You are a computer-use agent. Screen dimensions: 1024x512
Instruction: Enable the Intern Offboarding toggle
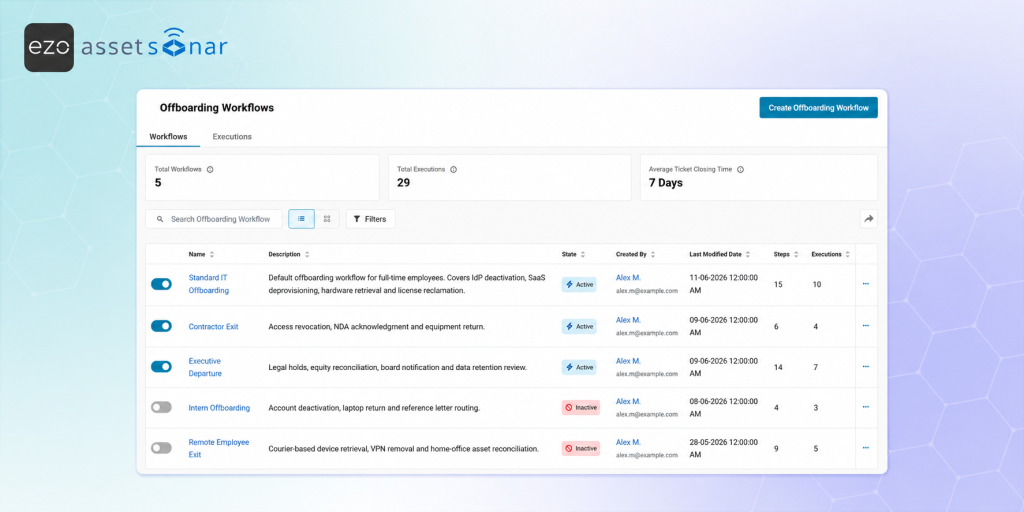[161, 407]
